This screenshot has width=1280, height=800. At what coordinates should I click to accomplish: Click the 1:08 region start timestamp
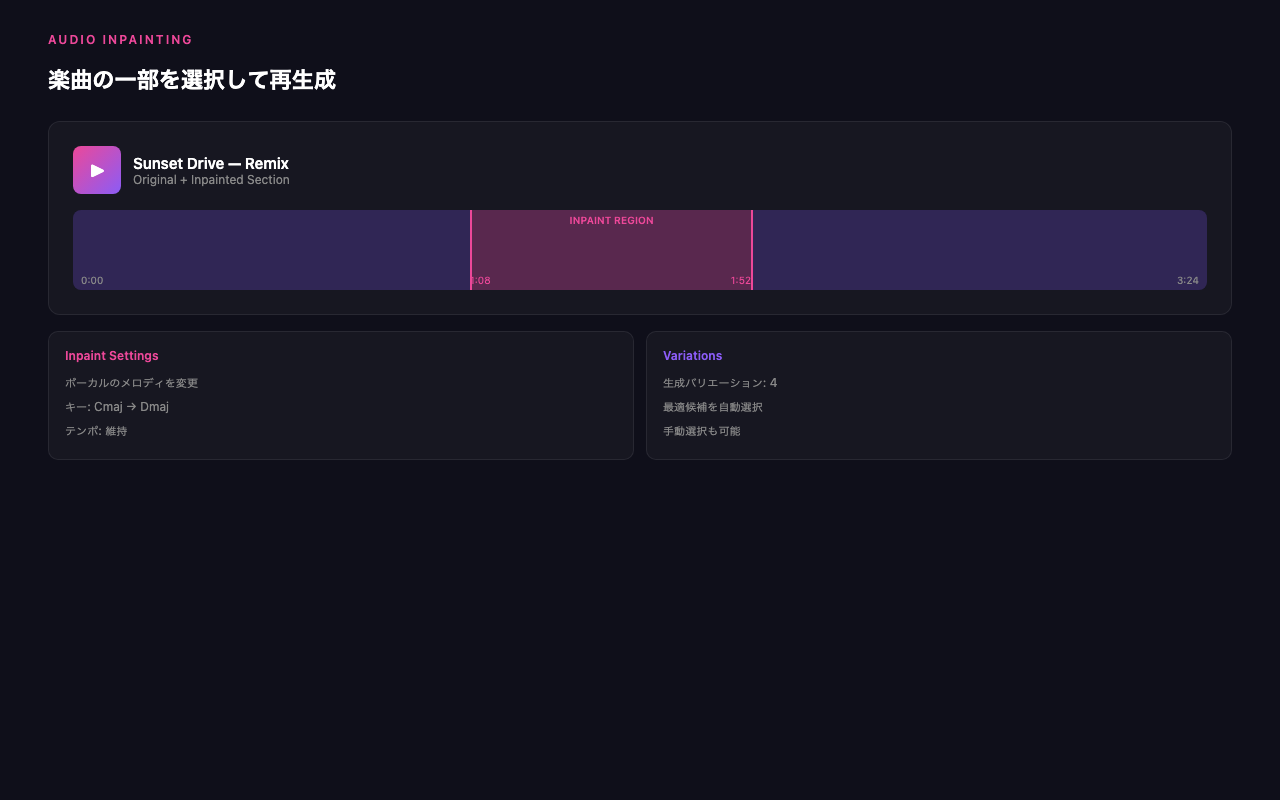(481, 281)
